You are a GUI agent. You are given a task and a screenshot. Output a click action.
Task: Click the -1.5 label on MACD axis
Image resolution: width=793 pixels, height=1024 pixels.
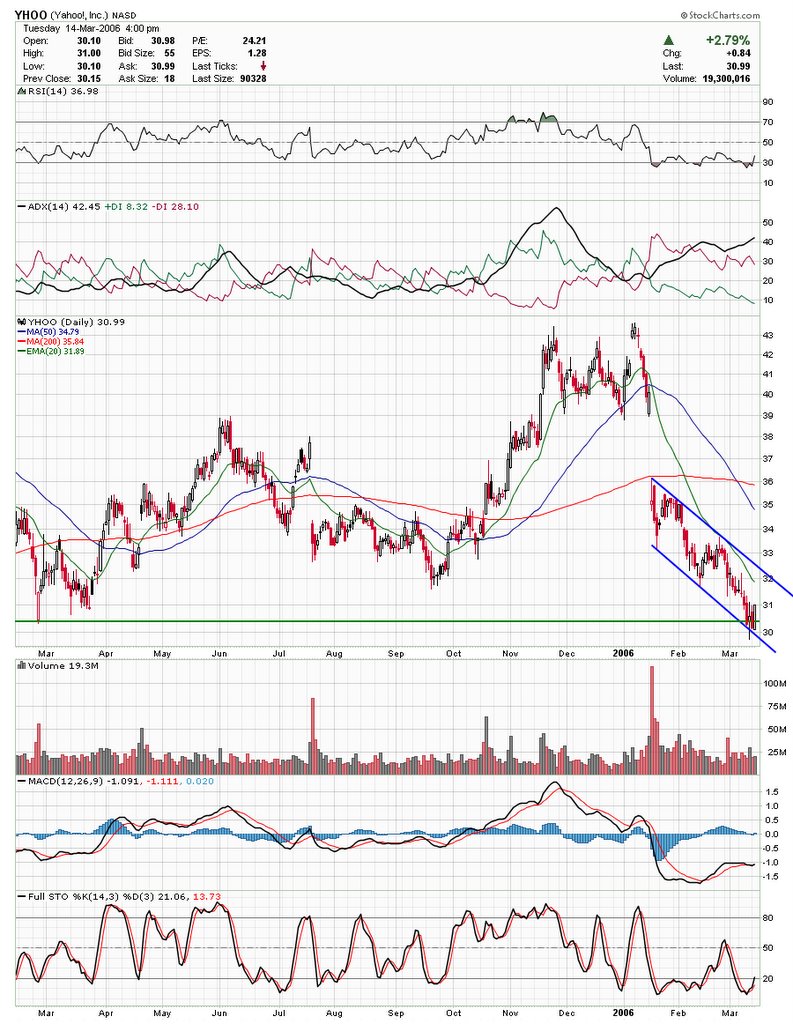pos(770,876)
